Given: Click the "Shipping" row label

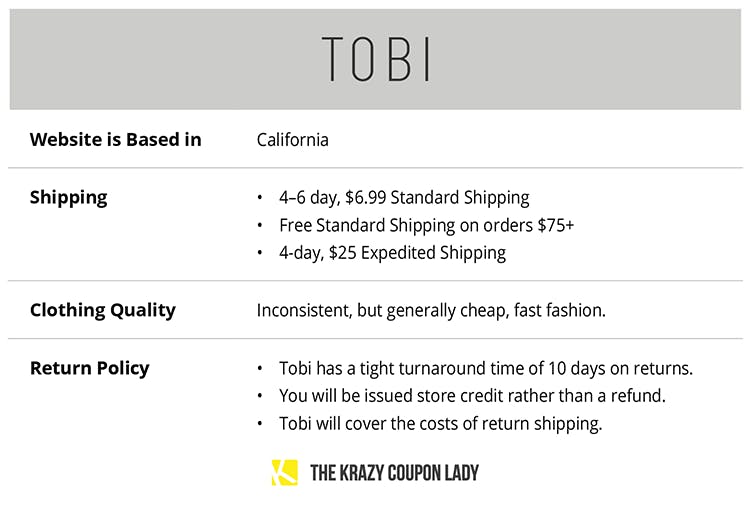Looking at the screenshot, I should (x=68, y=197).
